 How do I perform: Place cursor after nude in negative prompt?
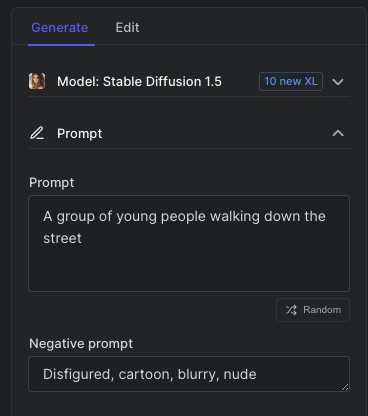[257, 374]
